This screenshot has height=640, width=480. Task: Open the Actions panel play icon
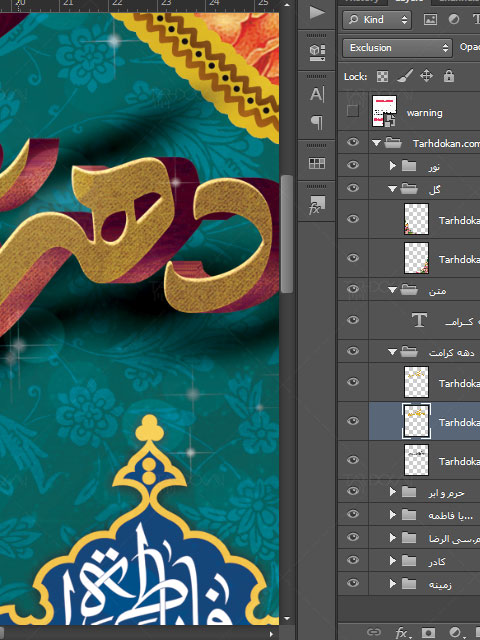pyautogui.click(x=317, y=12)
